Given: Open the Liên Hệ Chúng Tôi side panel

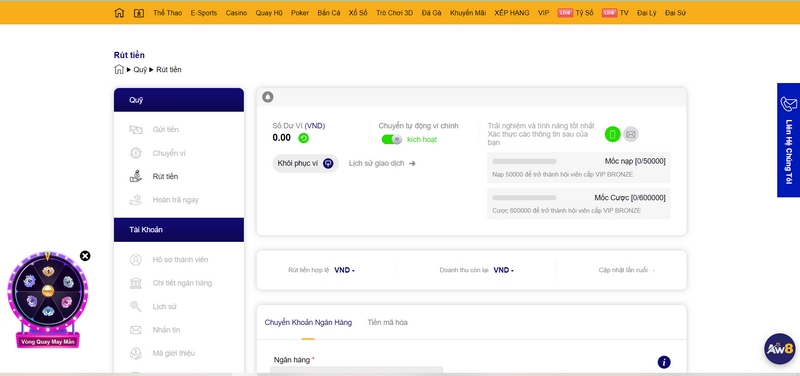Looking at the screenshot, I should [x=788, y=140].
